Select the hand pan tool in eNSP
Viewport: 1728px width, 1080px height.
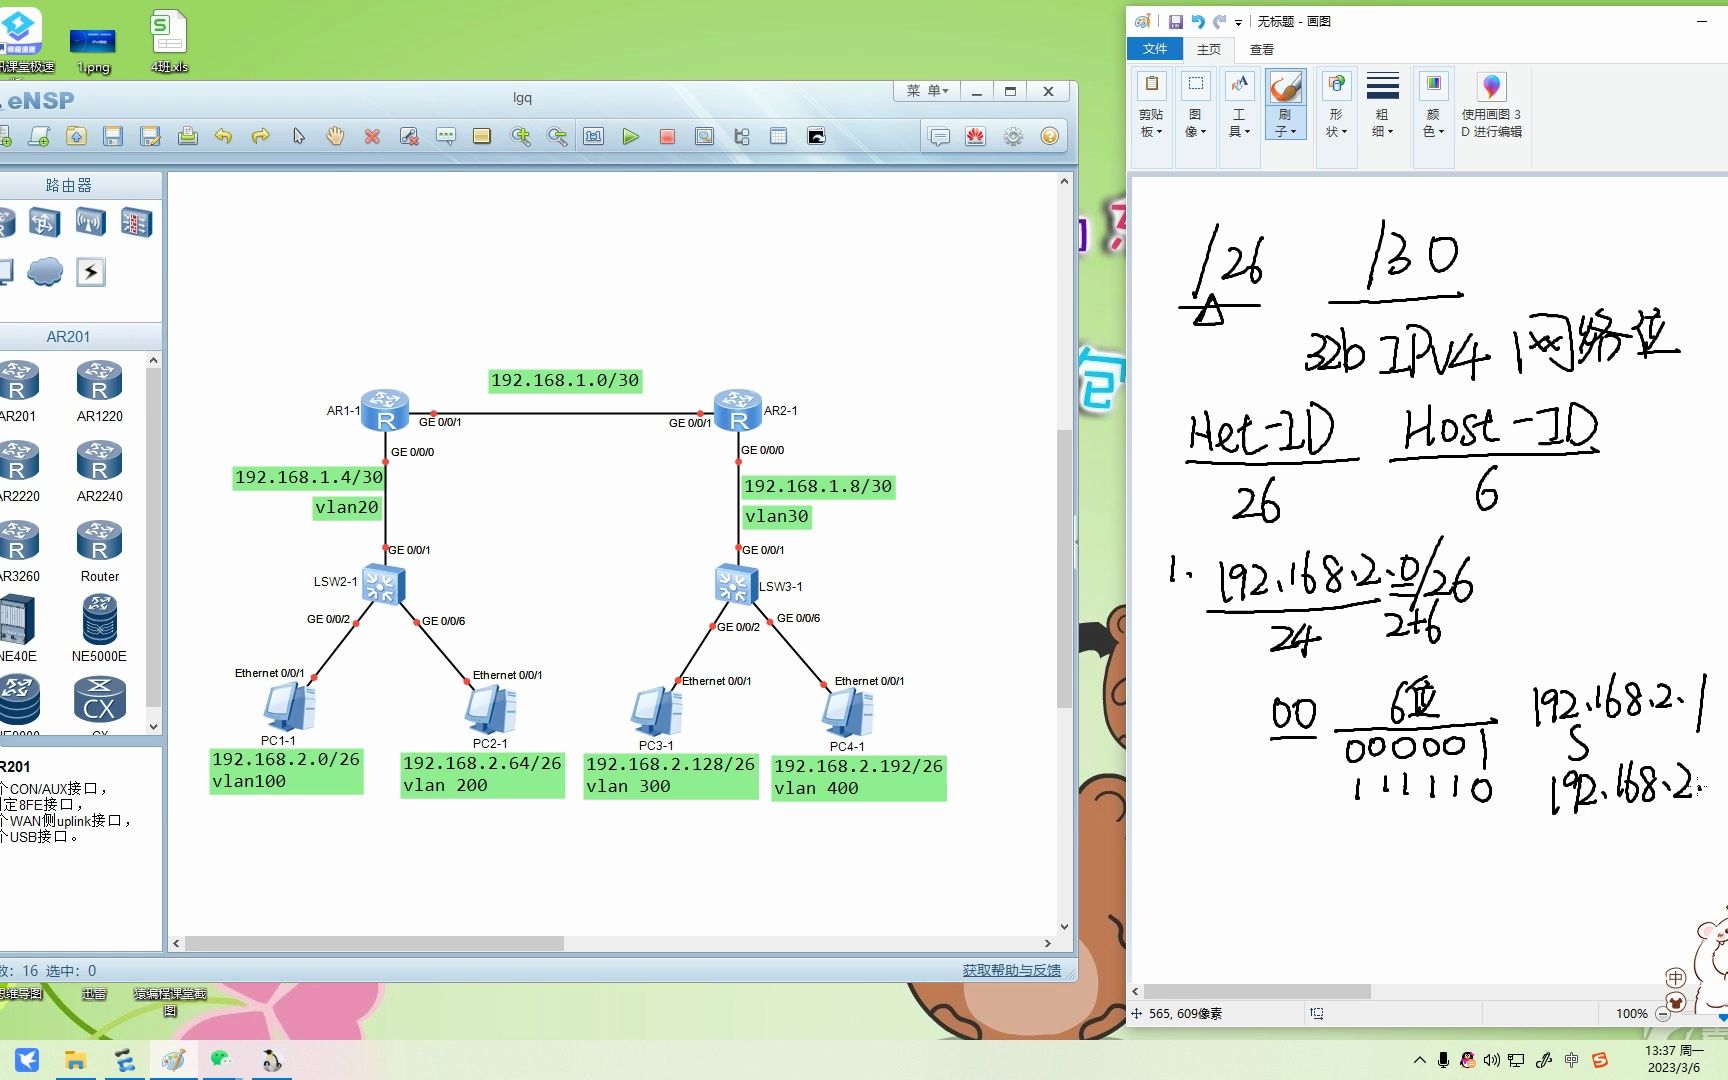click(335, 136)
